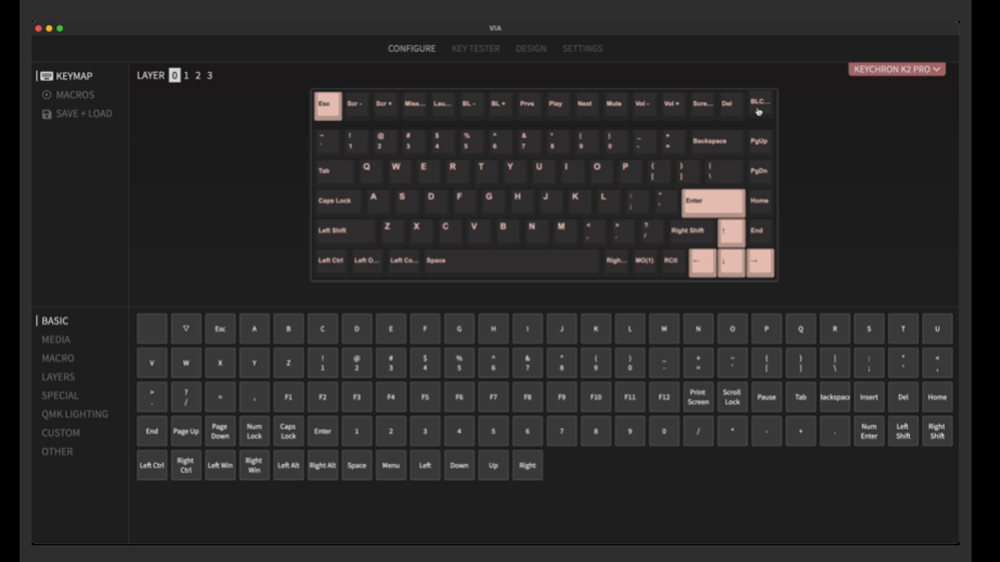The width and height of the screenshot is (1000, 562).
Task: Pick the F12 keycode
Action: pyautogui.click(x=664, y=397)
